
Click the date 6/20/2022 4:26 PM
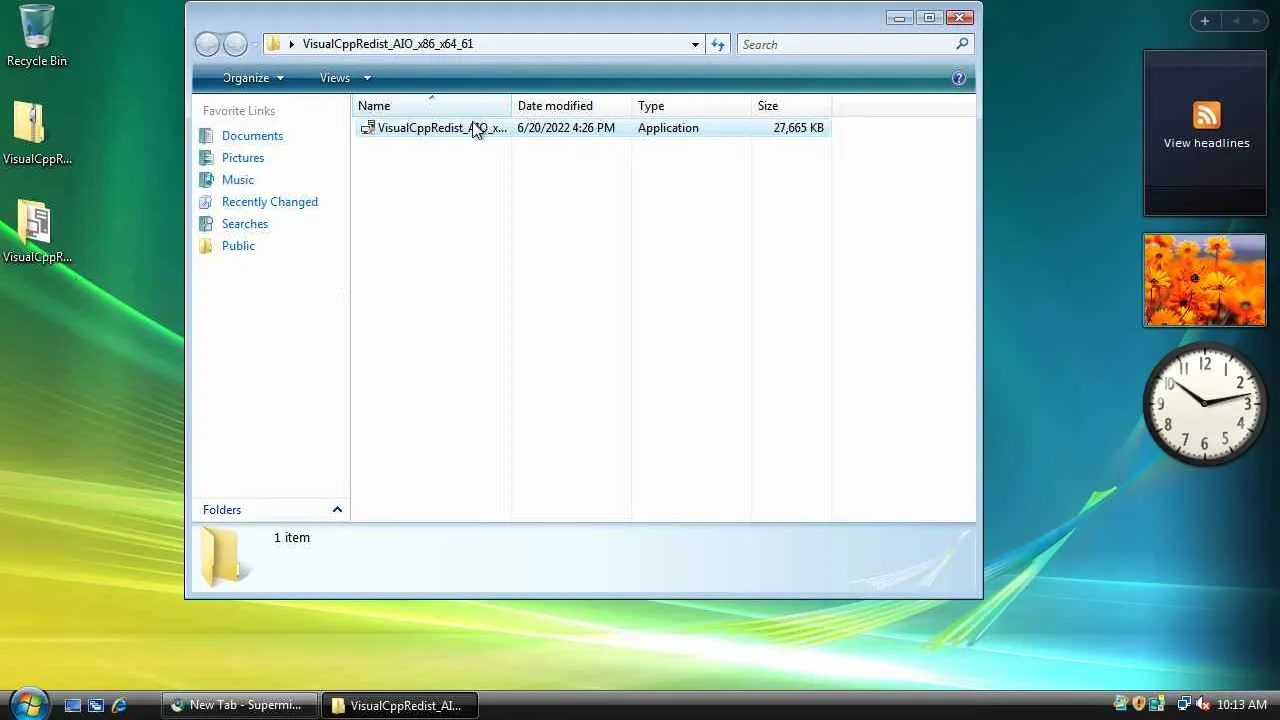pyautogui.click(x=566, y=128)
